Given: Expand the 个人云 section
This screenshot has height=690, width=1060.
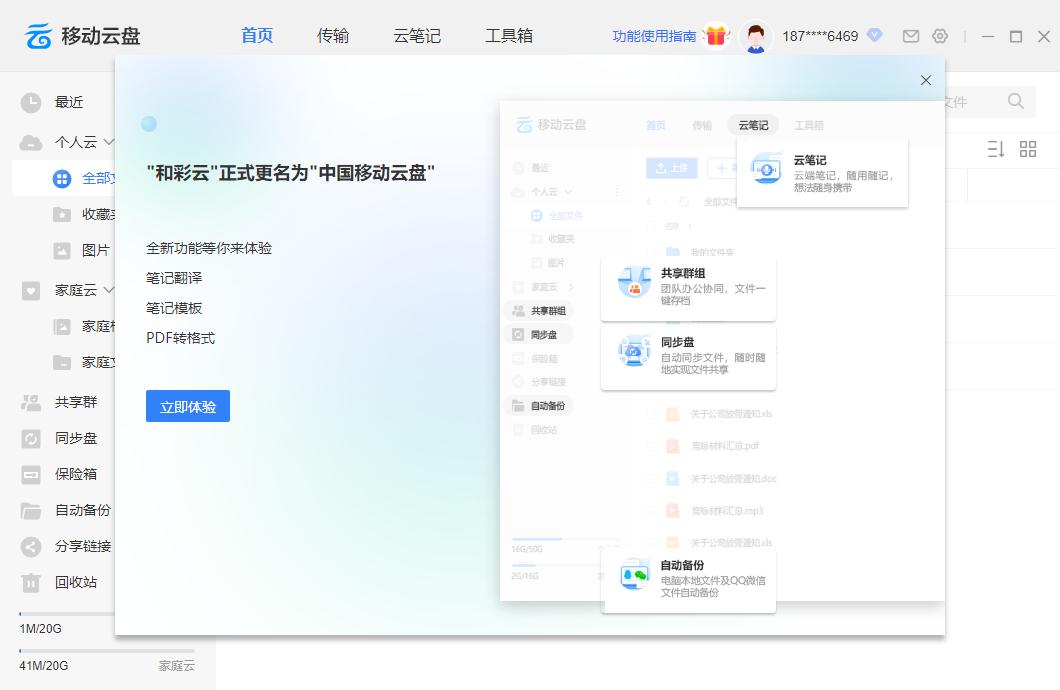Looking at the screenshot, I should (110, 140).
